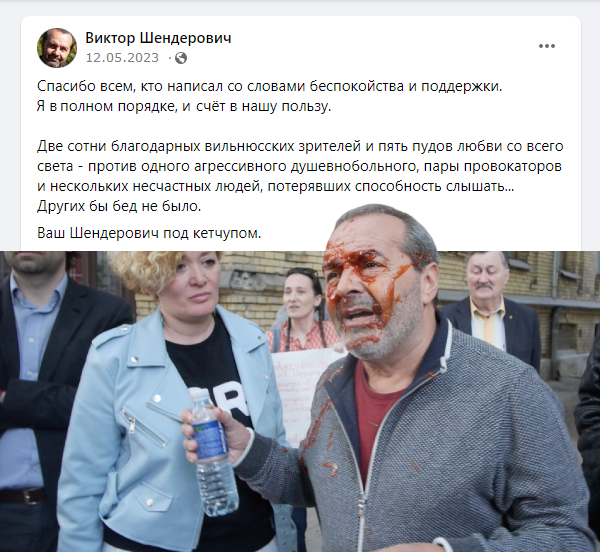This screenshot has width=600, height=552.
Task: Click the sentence 'Других бы бед не было.'
Action: click(x=119, y=206)
